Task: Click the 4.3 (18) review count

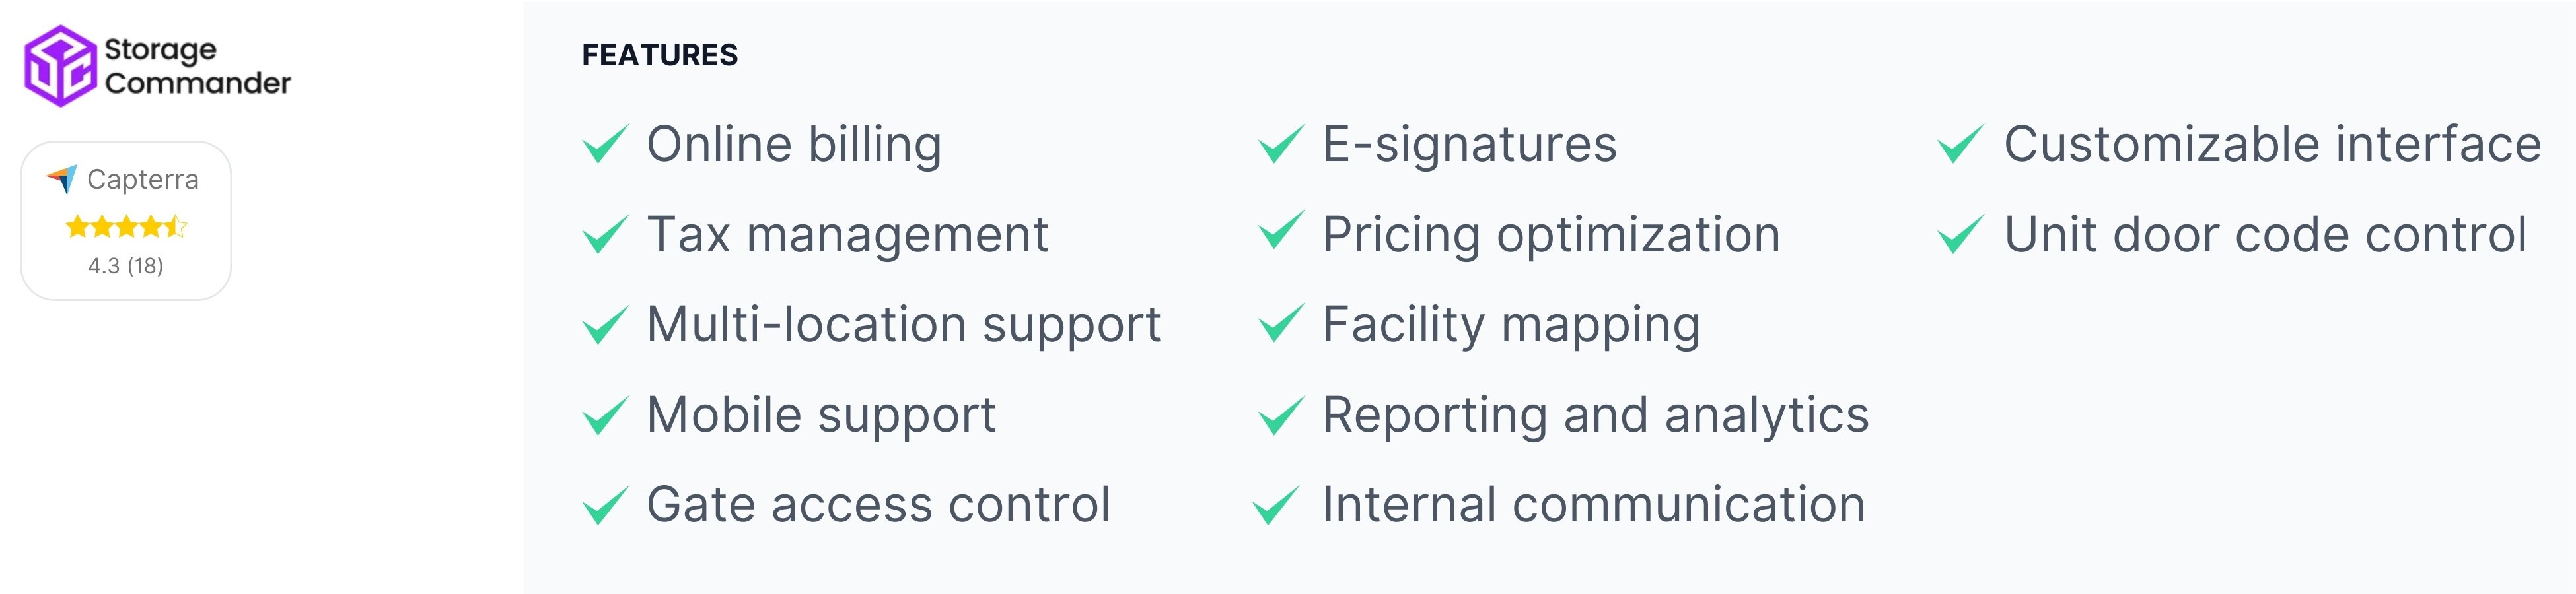Action: (x=126, y=266)
